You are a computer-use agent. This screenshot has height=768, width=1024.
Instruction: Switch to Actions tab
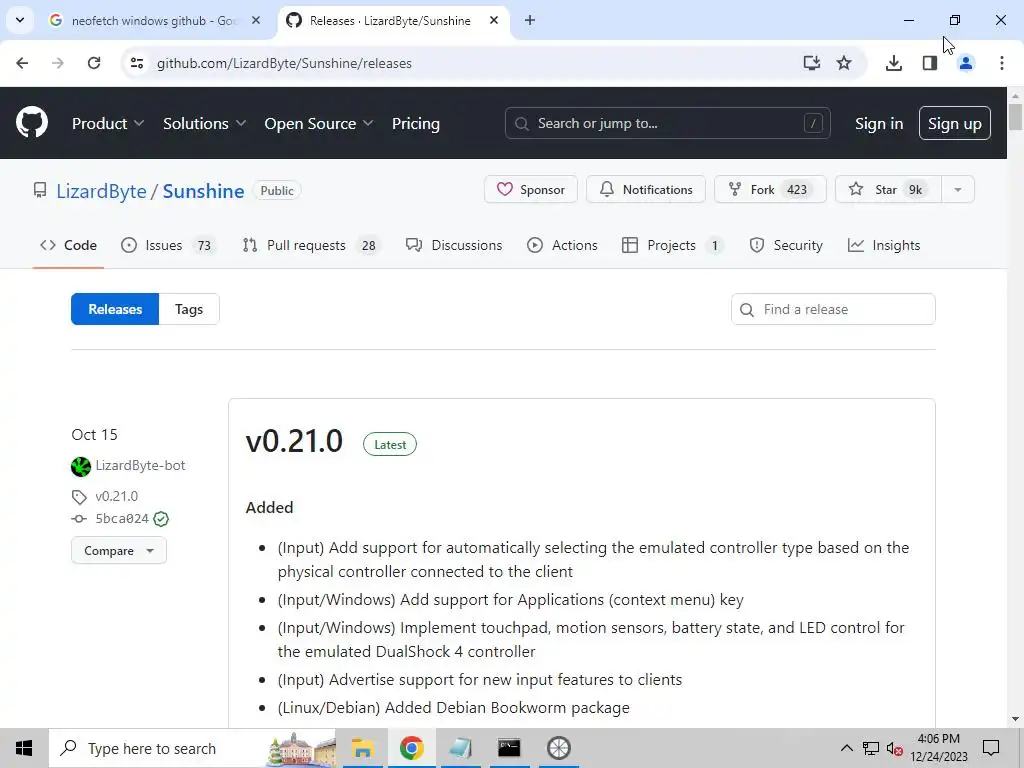pos(562,245)
